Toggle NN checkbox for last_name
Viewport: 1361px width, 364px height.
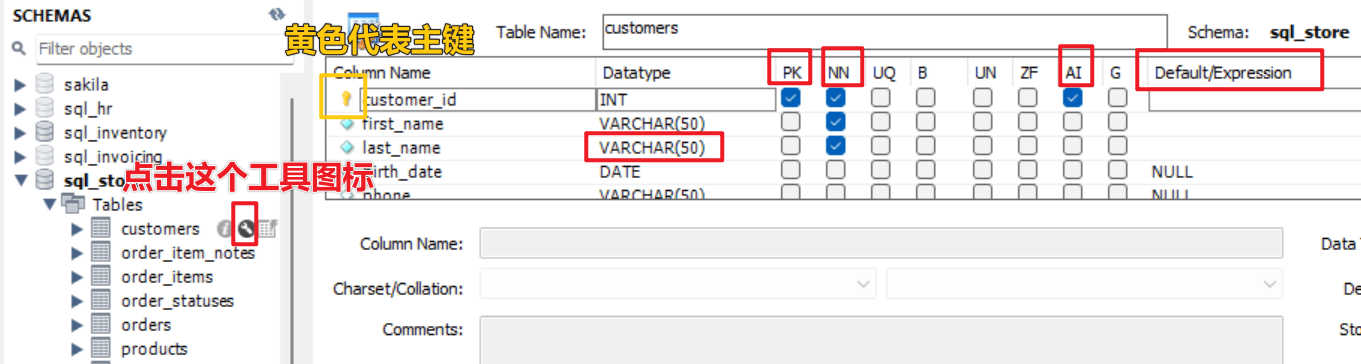836,146
